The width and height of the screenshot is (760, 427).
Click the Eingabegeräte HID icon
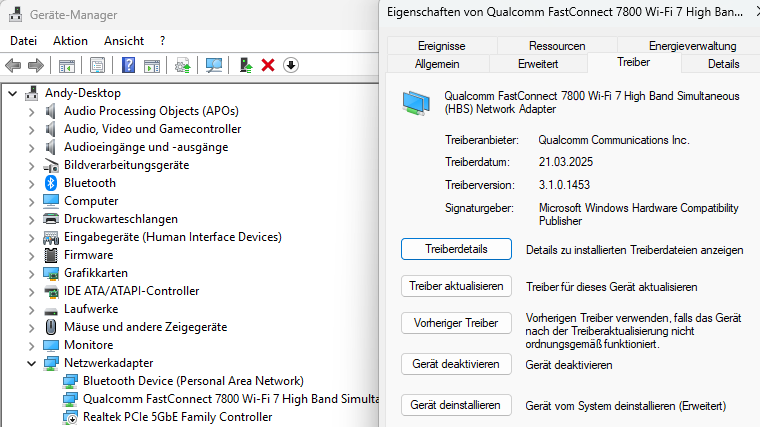click(51, 237)
